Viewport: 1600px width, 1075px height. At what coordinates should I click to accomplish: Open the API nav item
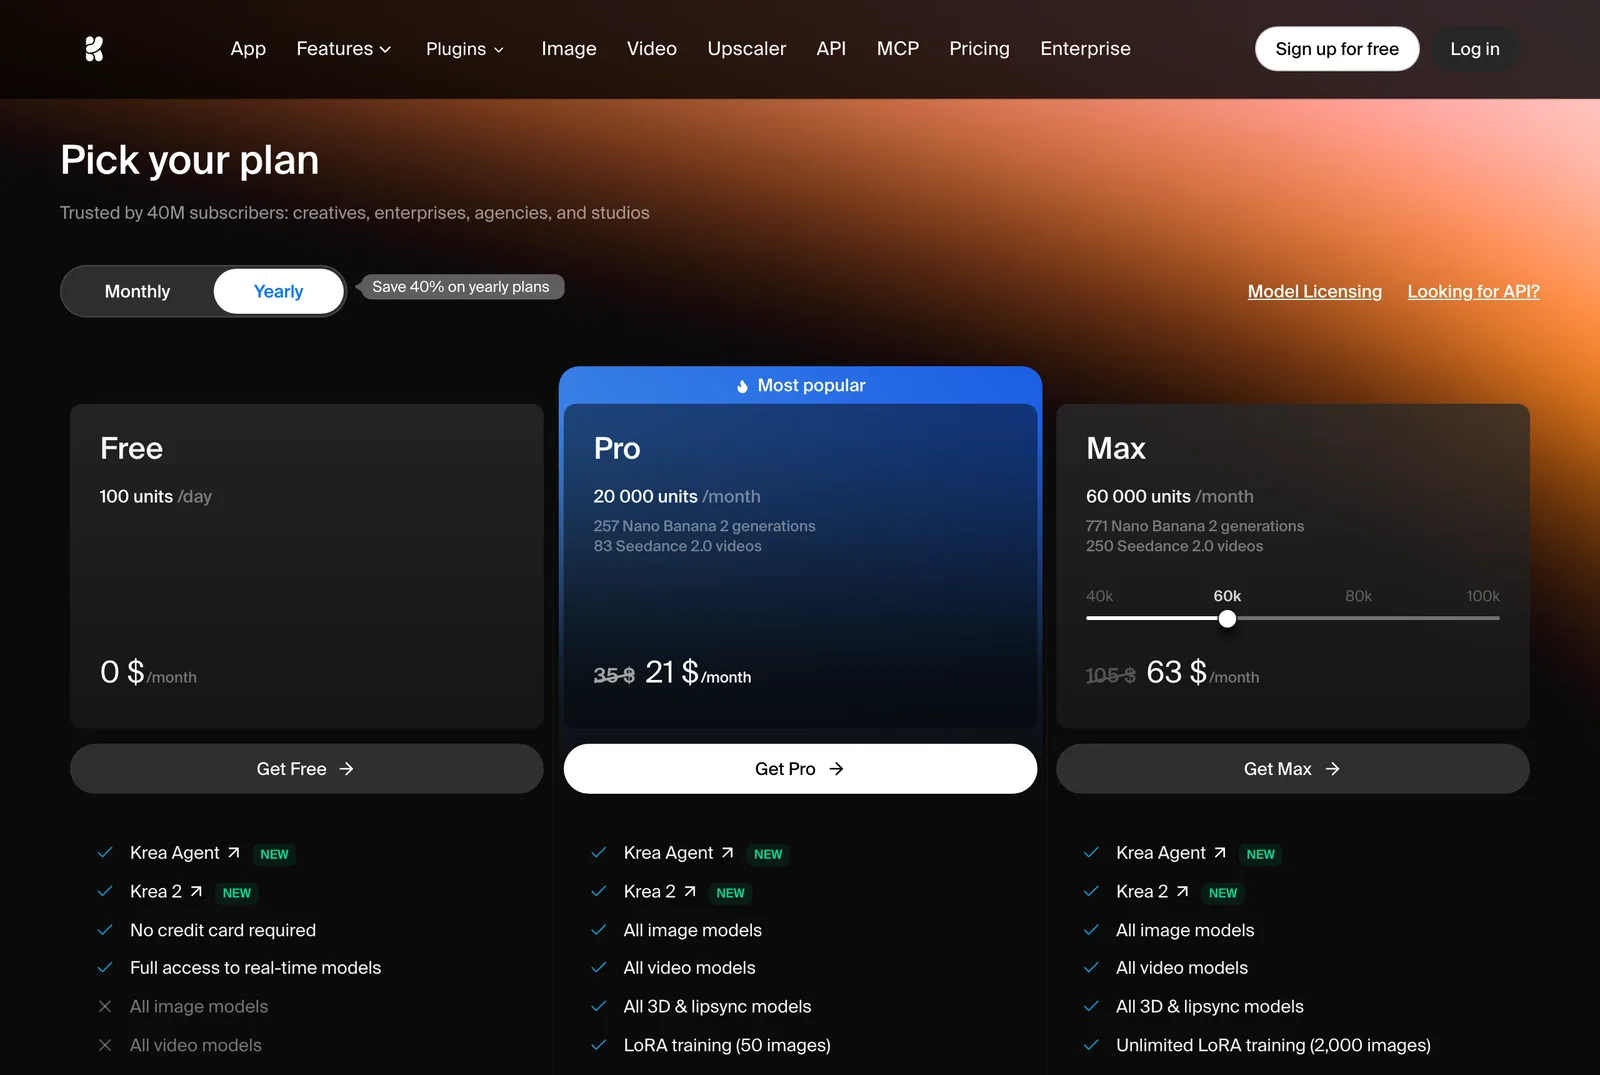point(831,49)
